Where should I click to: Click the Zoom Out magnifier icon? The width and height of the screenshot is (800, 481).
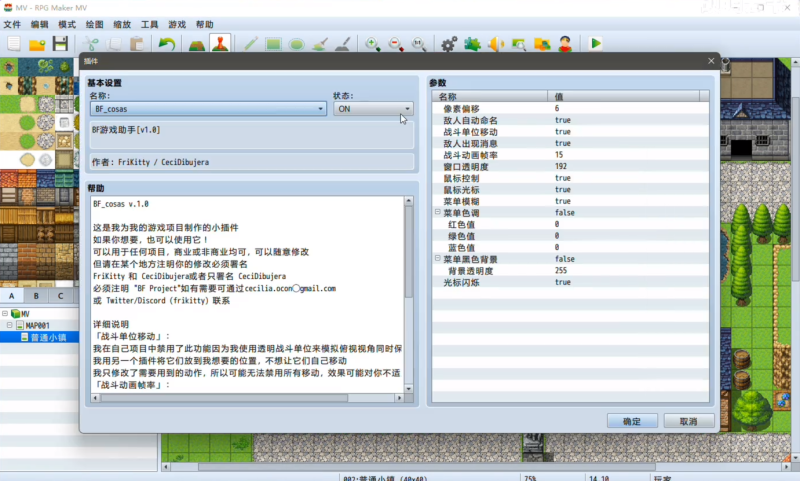click(396, 44)
